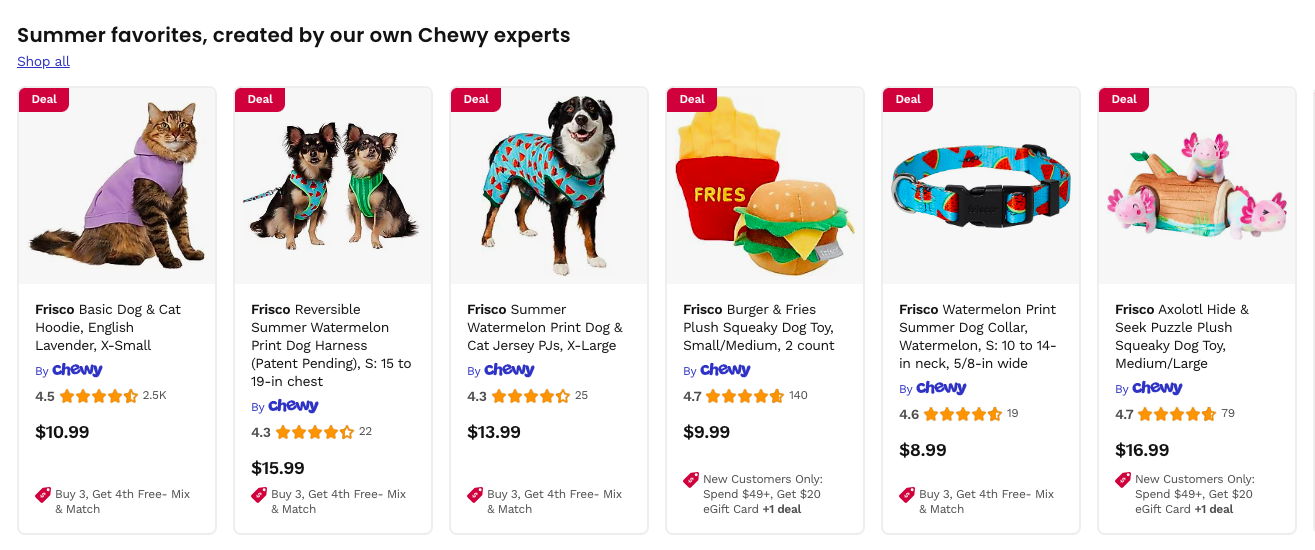Screen dimensions: 1315x550
Task: Click Frisco Axolotl Hide & Seek title
Action: click(1182, 336)
